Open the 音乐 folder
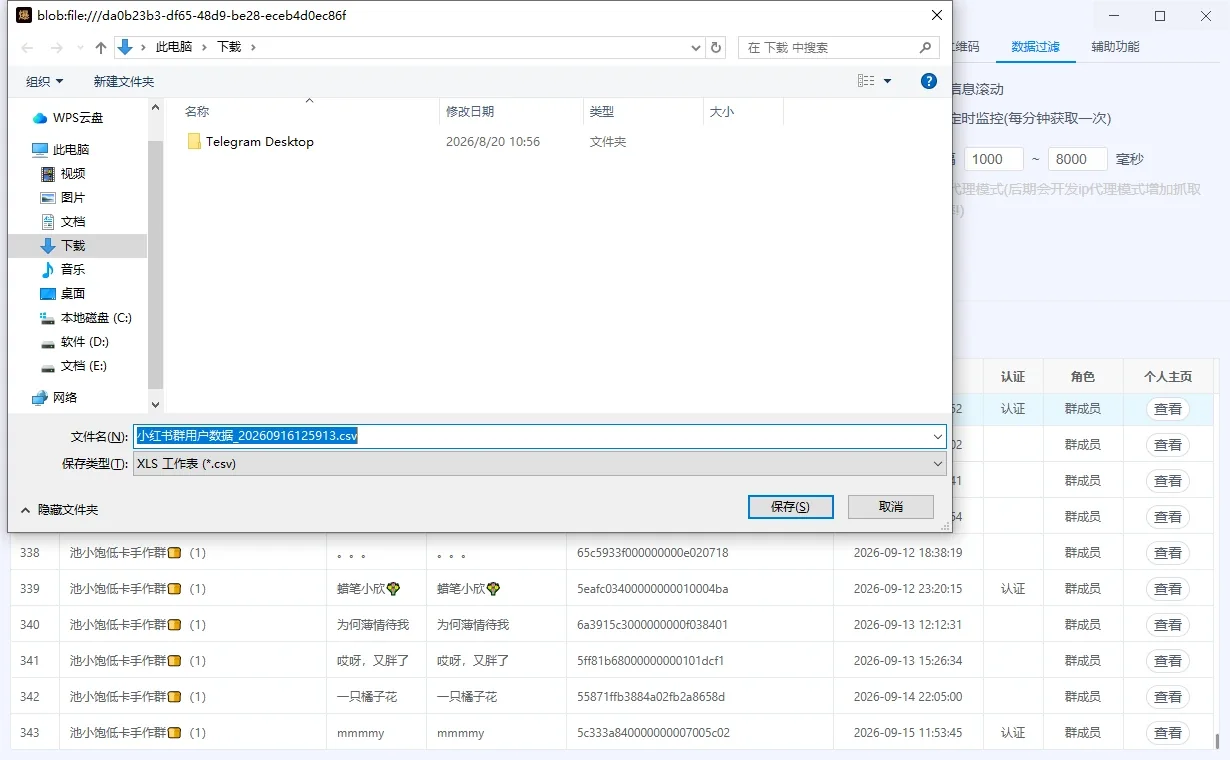This screenshot has height=760, width=1230. pyautogui.click(x=63, y=270)
